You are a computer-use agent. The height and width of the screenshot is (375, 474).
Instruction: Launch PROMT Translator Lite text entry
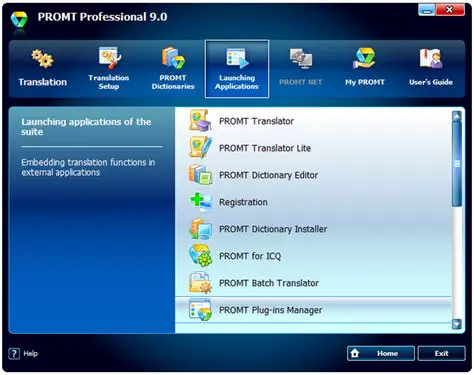click(x=265, y=148)
